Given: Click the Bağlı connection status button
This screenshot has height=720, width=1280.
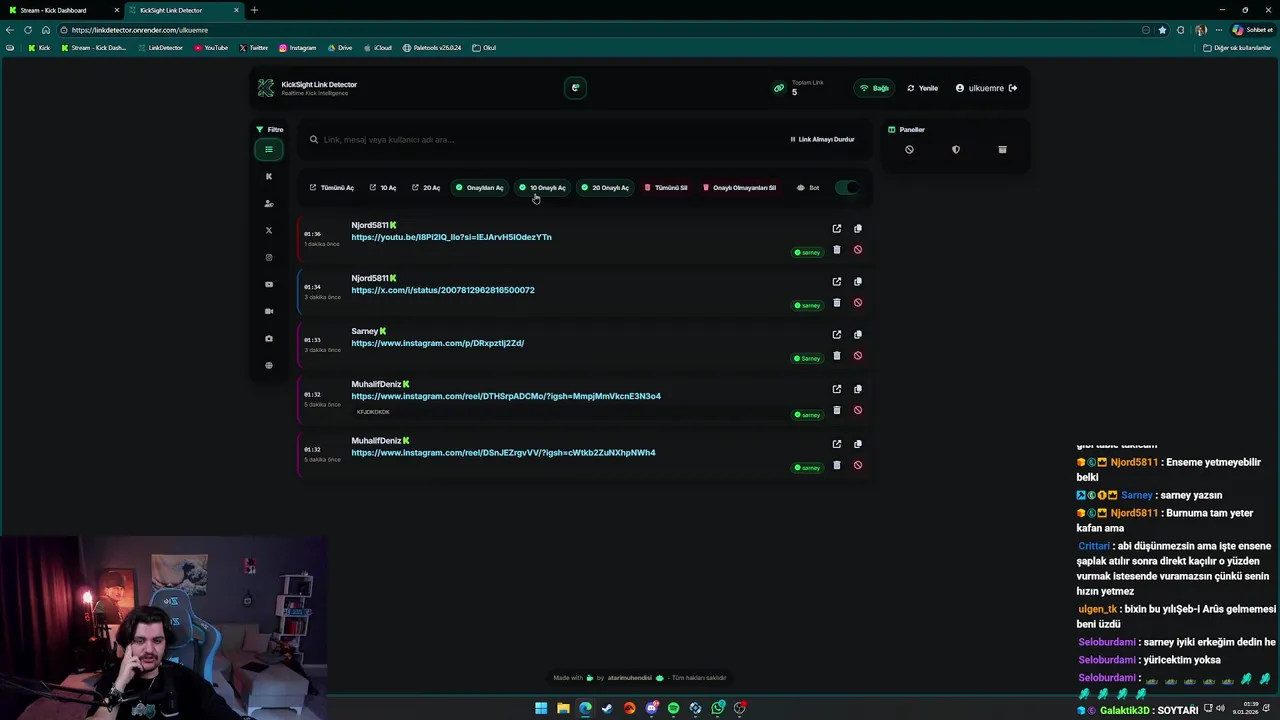Looking at the screenshot, I should coord(874,88).
